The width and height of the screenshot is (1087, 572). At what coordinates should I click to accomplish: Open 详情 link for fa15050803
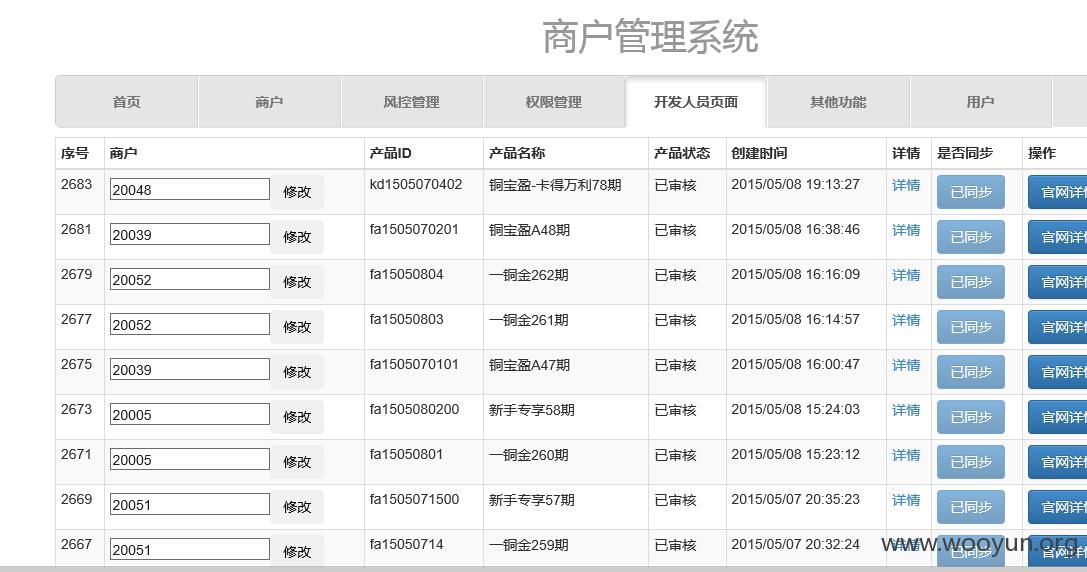point(906,320)
